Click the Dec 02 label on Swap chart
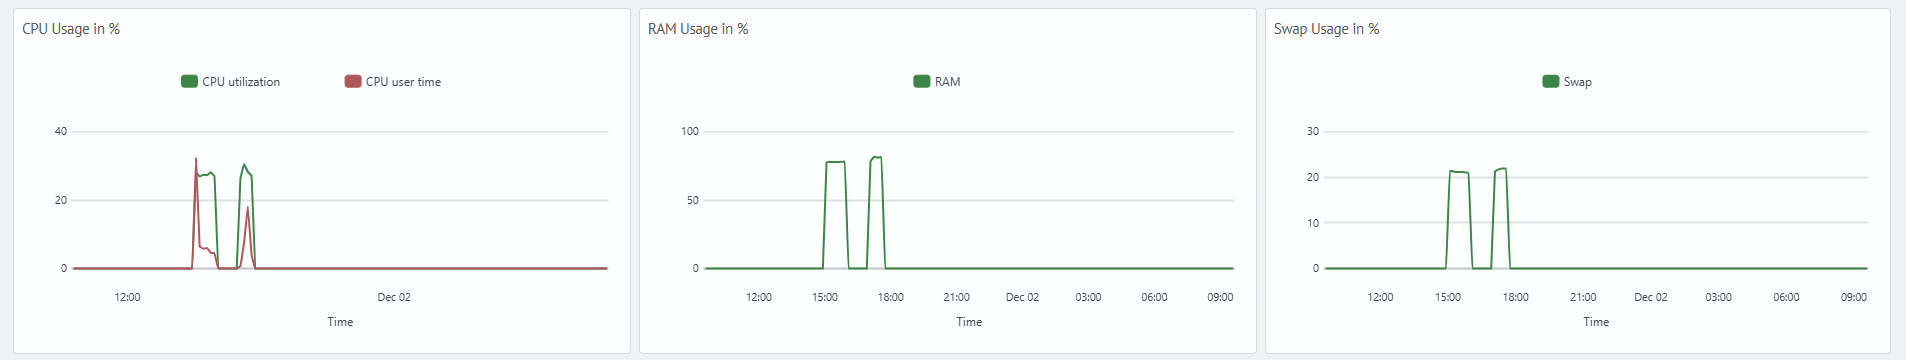 tap(1651, 297)
